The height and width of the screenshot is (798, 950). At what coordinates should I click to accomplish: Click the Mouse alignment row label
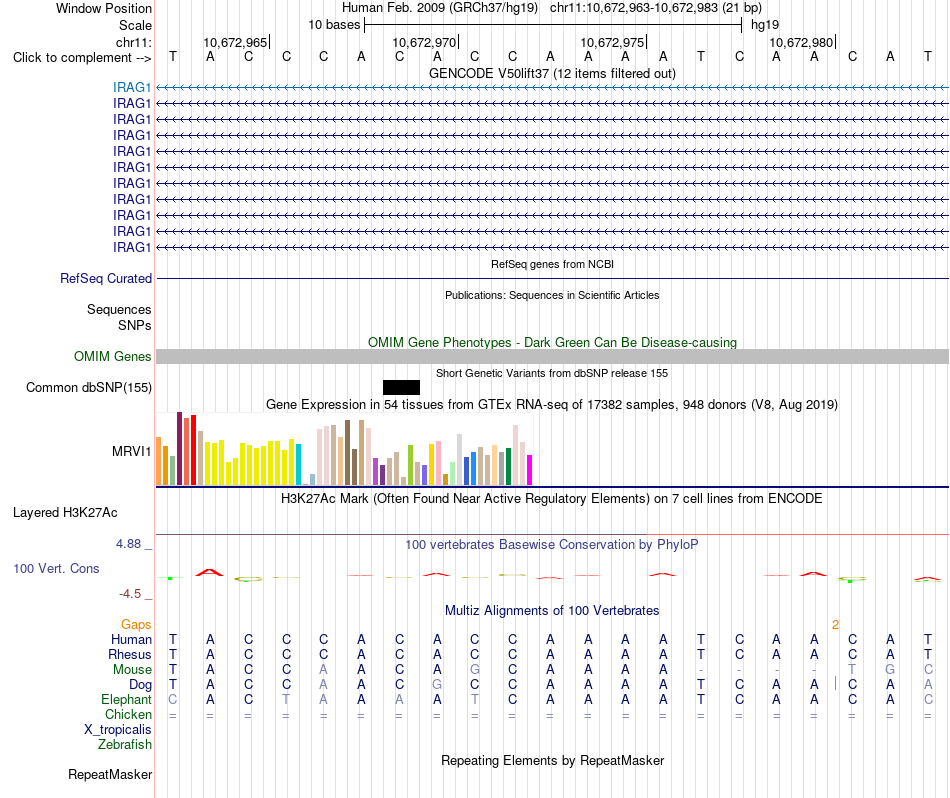click(x=132, y=670)
